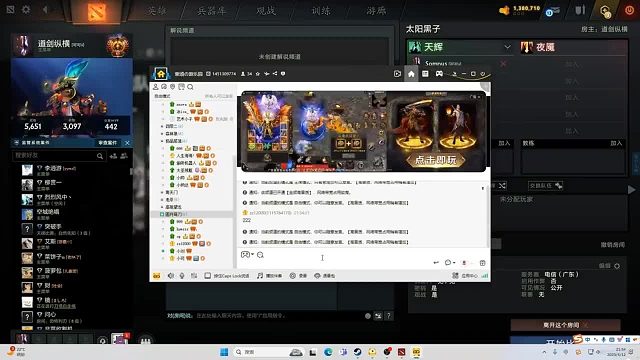Open the 游廊 tab
The width and height of the screenshot is (640, 360).
pos(376,11)
